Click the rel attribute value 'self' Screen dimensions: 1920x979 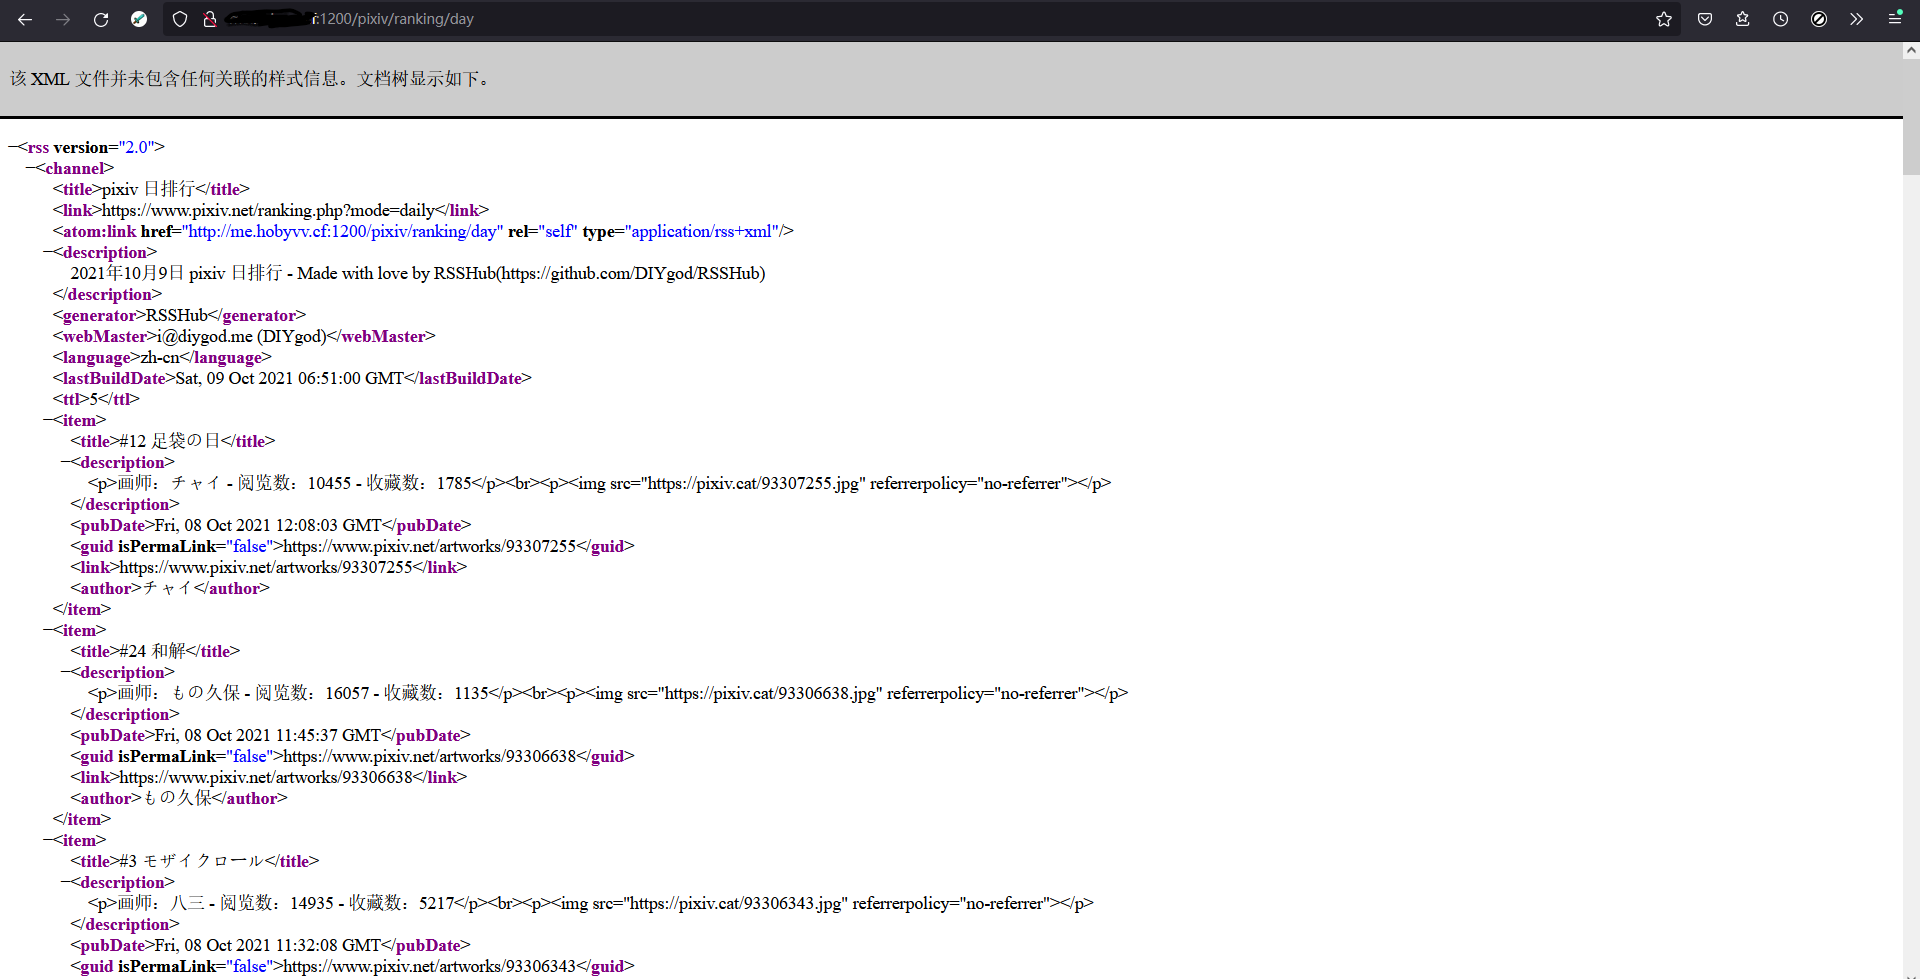558,231
